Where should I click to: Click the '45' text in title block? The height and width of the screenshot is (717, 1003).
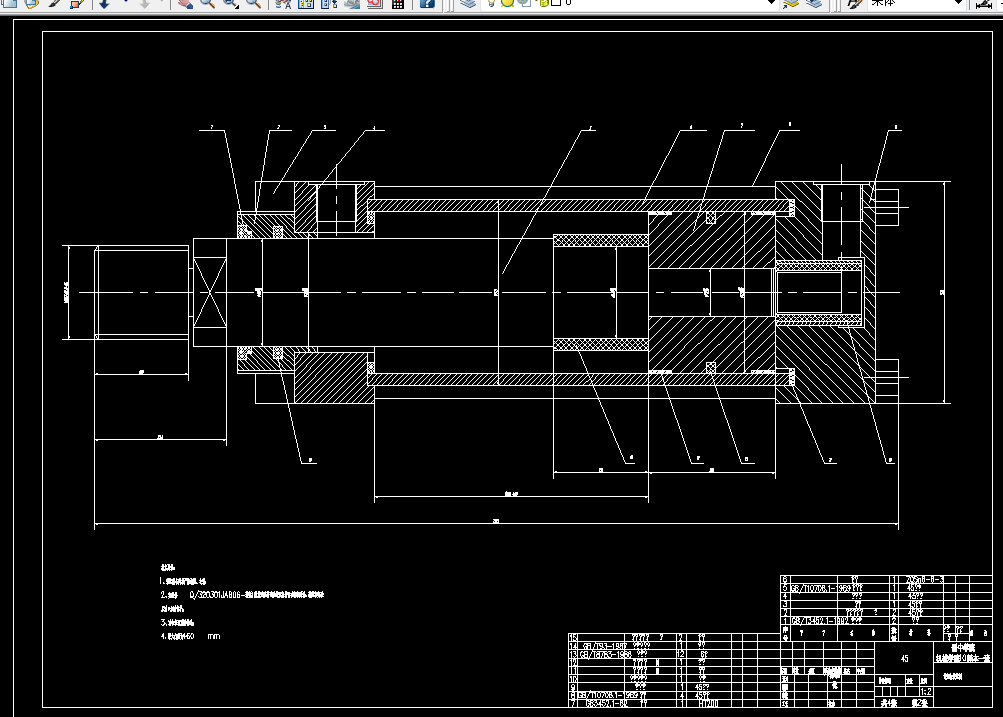point(904,659)
